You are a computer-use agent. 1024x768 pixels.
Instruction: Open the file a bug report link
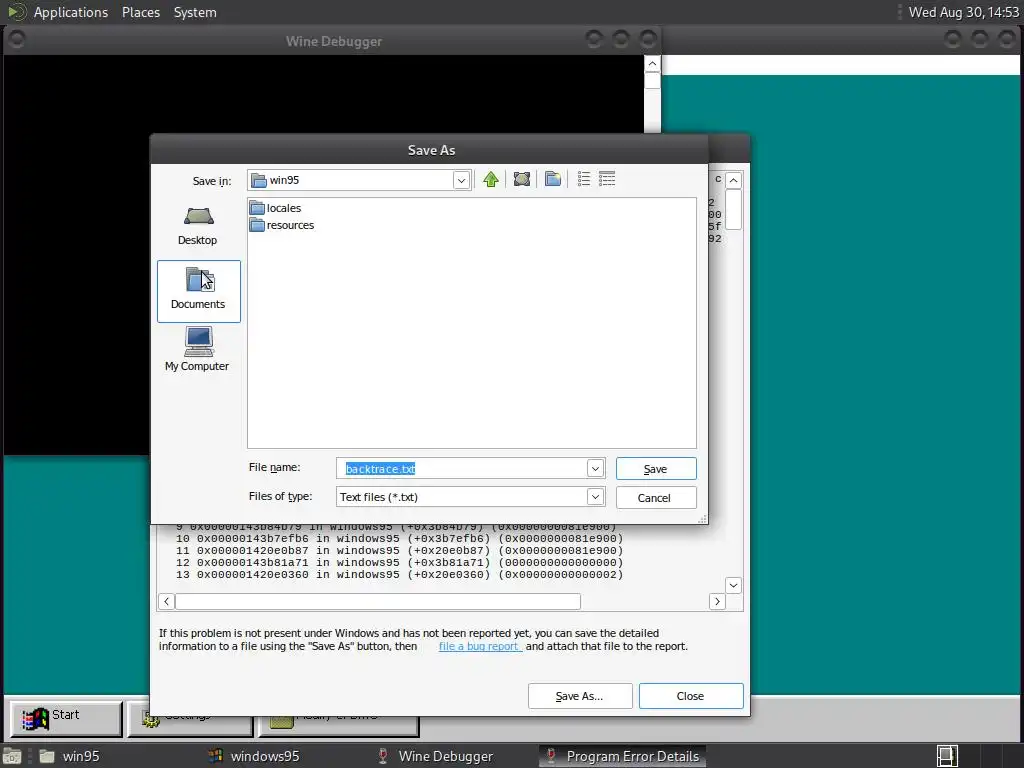[480, 647]
